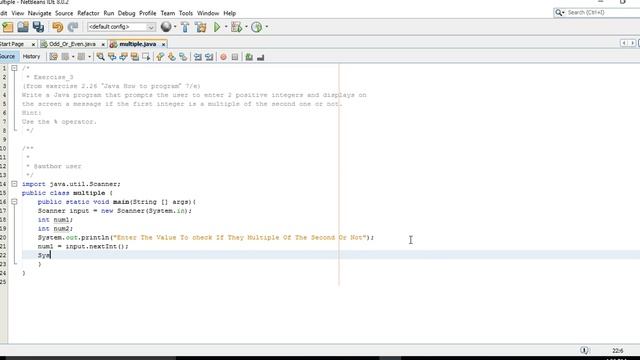Viewport: 640px width, 360px height.
Task: Click the Next Bookmark icon
Action: (171, 57)
